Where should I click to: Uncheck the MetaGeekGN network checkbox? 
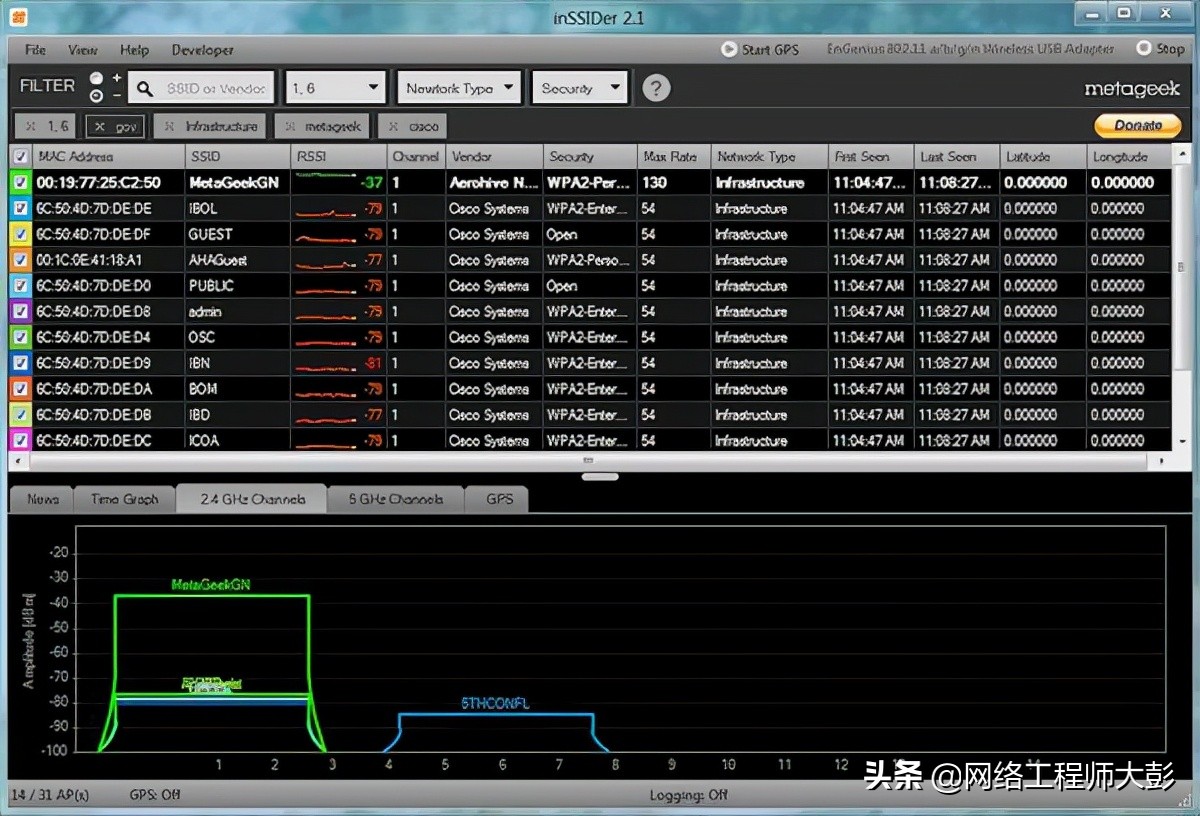click(x=21, y=183)
